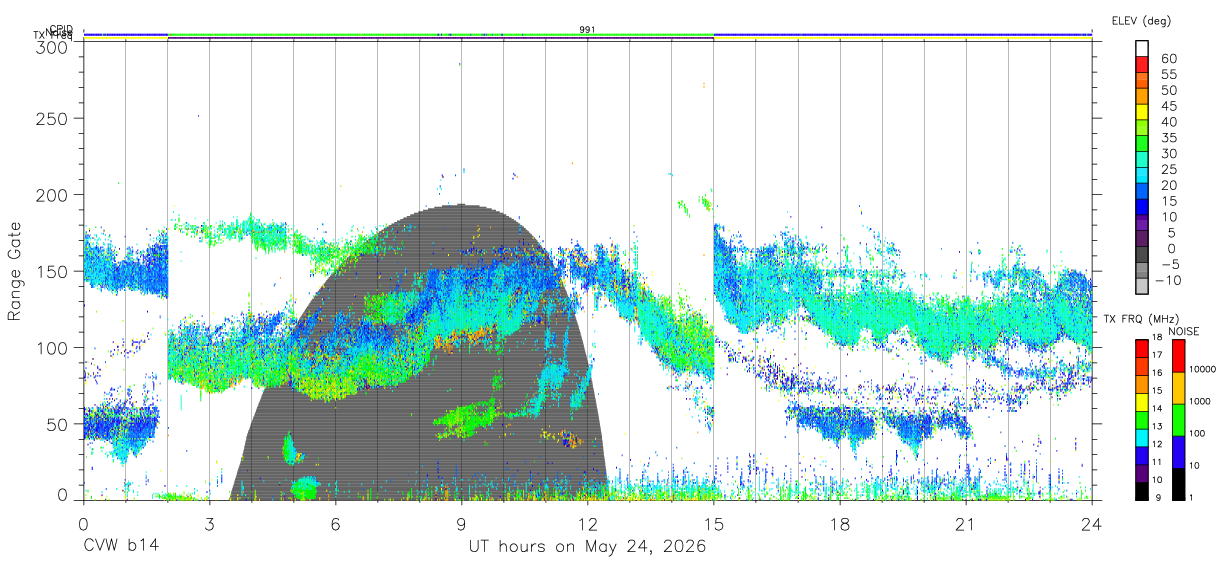This screenshot has width=1228, height=567.
Task: Select the 'Range Gate' y-axis label
Action: click(x=15, y=271)
